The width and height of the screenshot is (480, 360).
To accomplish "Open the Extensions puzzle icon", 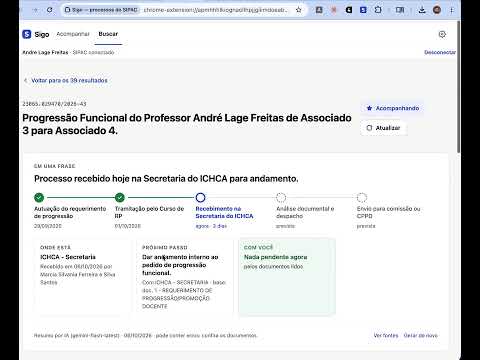I will [378, 10].
